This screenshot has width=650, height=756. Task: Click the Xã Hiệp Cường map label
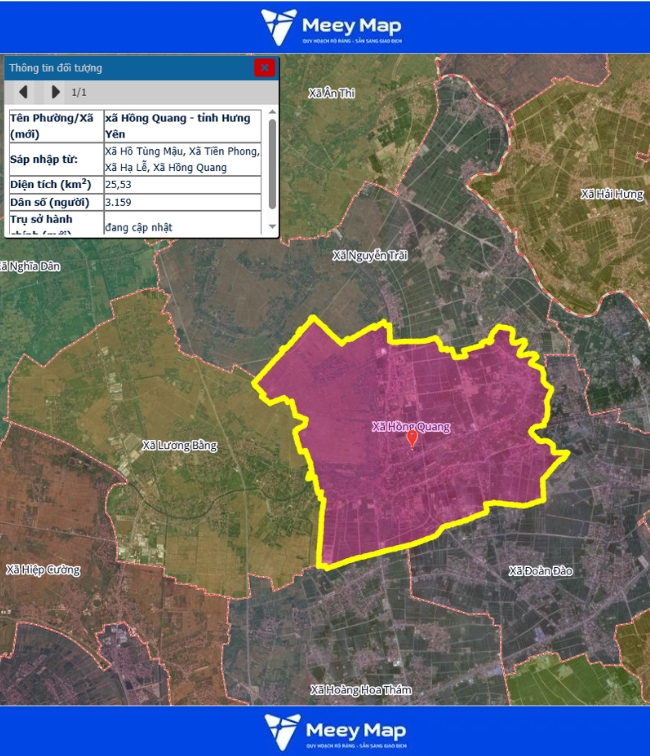tap(42, 570)
